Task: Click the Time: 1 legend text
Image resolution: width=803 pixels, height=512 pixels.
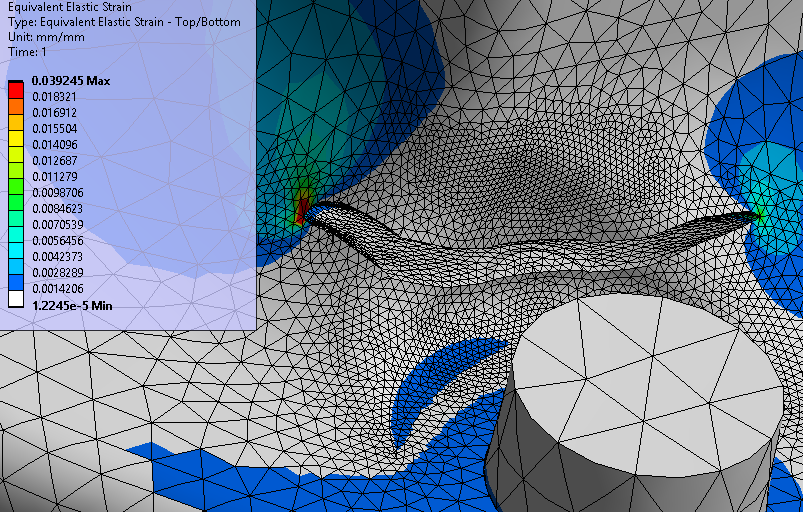Action: pos(27,52)
